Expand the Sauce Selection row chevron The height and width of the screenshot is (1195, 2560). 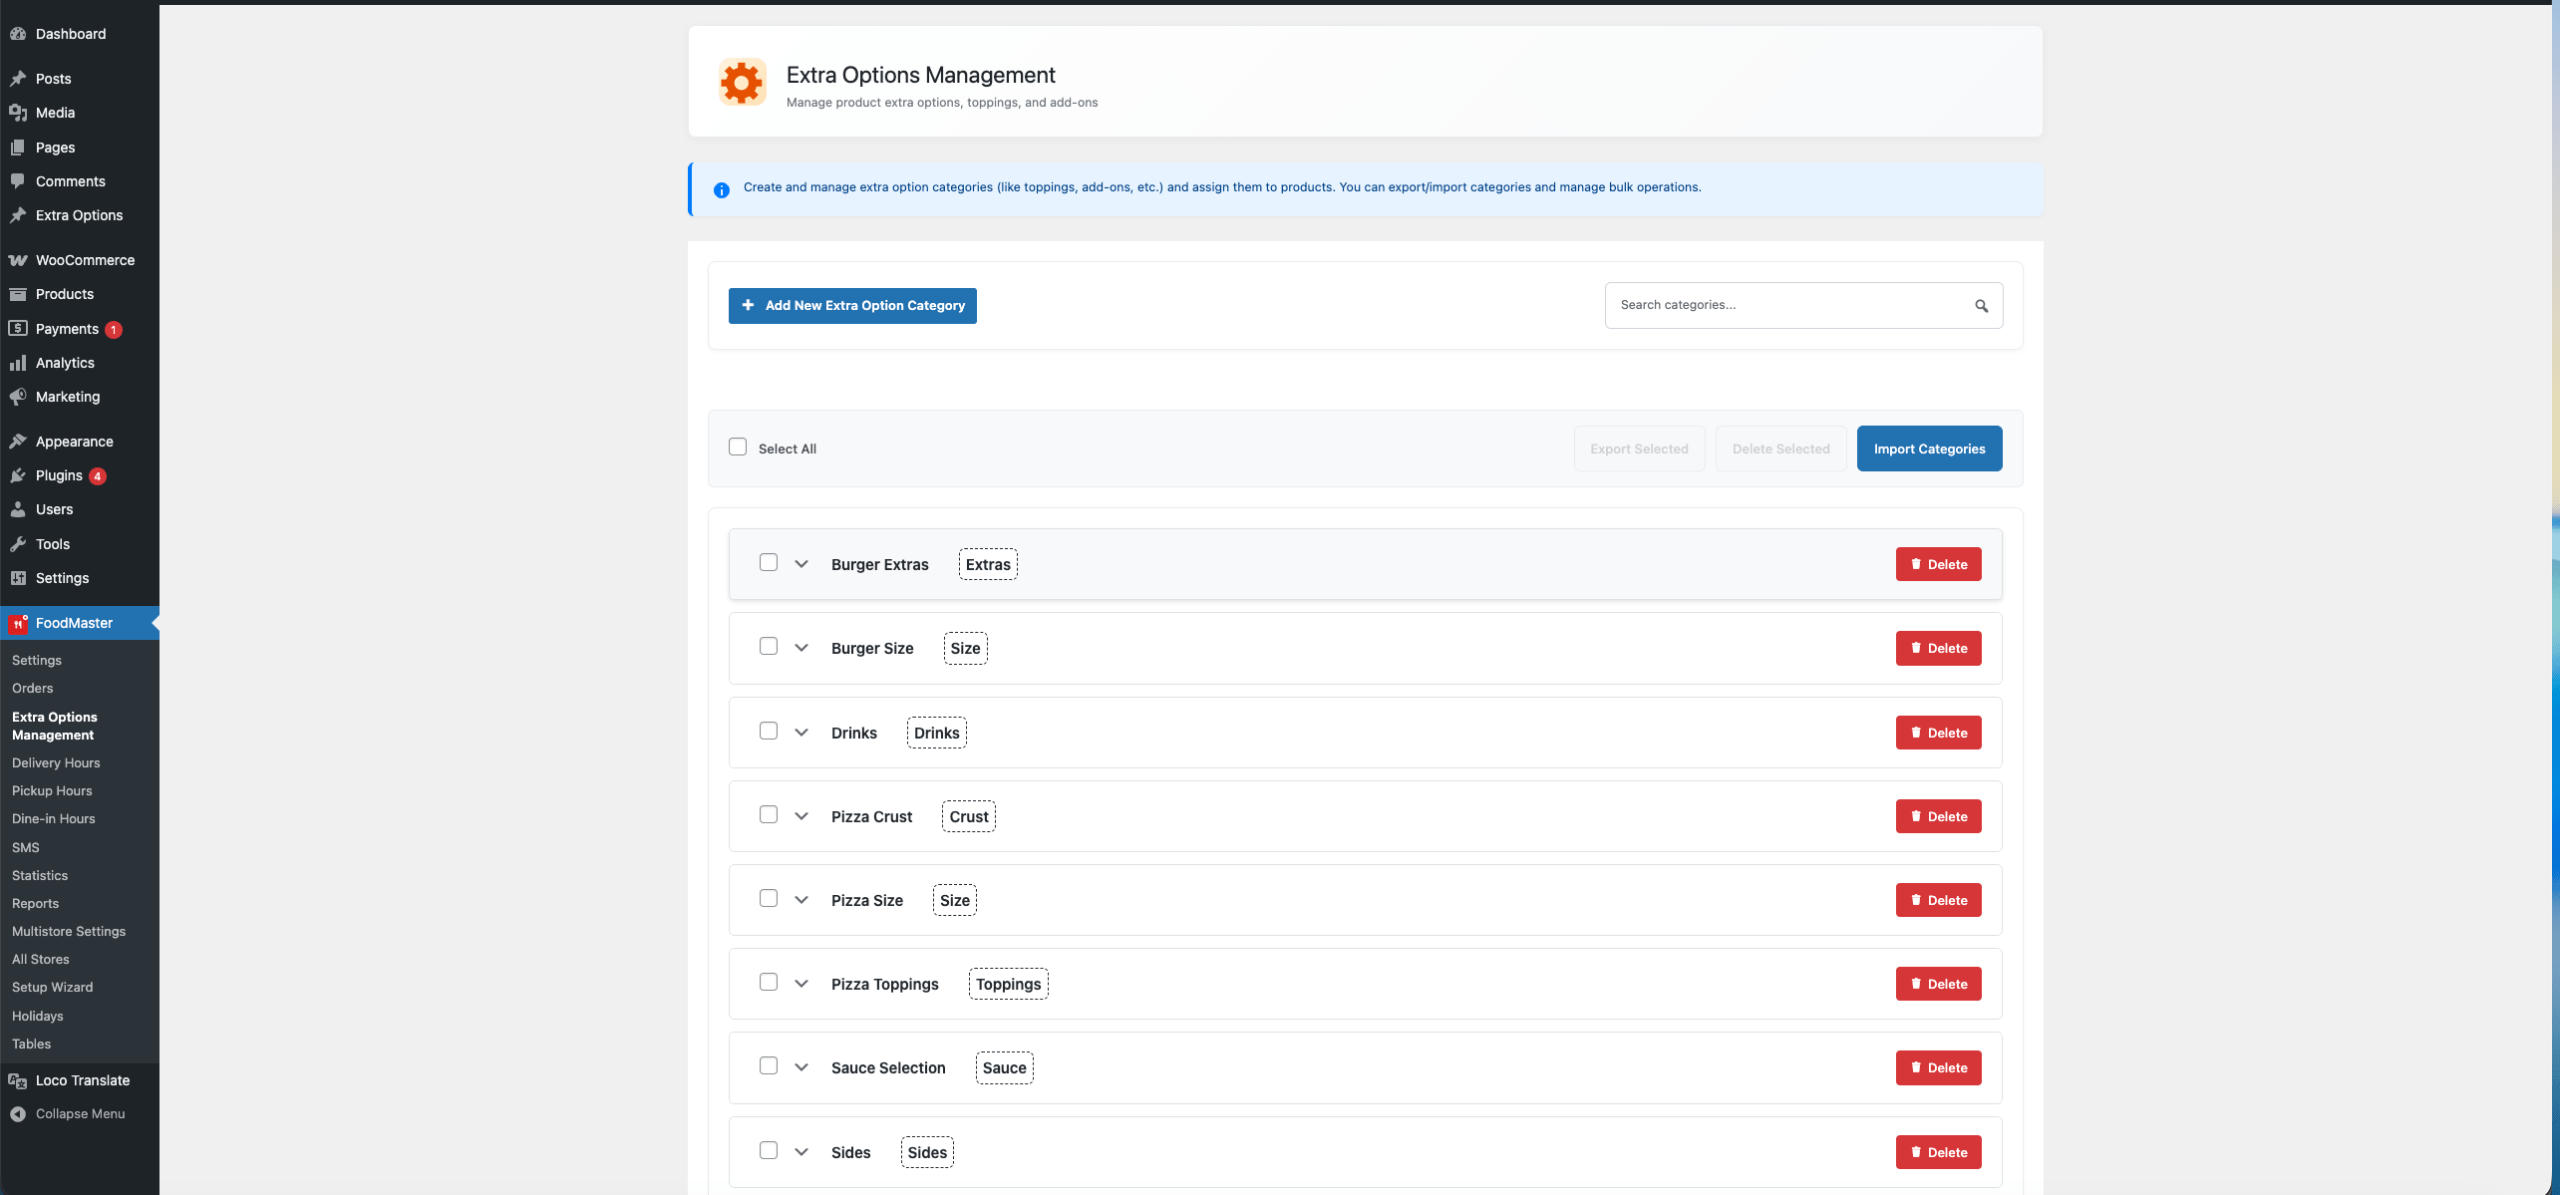click(x=800, y=1066)
